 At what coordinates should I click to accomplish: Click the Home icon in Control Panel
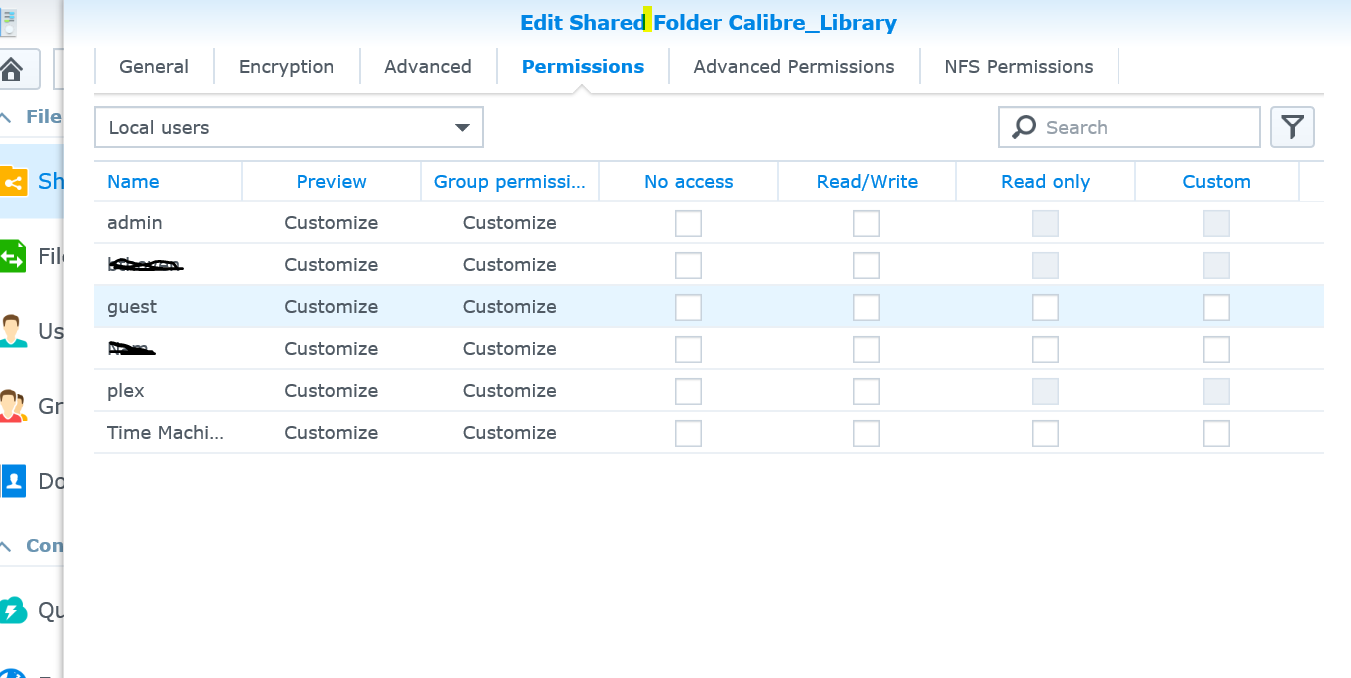(x=12, y=70)
